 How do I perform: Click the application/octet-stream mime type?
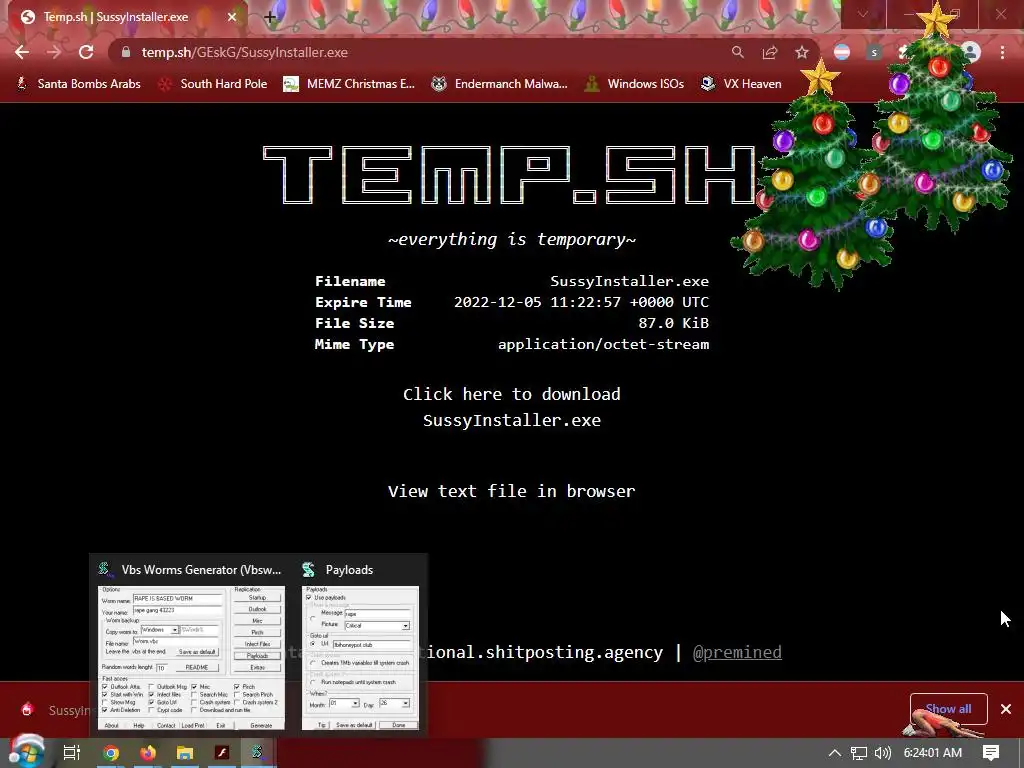[603, 344]
